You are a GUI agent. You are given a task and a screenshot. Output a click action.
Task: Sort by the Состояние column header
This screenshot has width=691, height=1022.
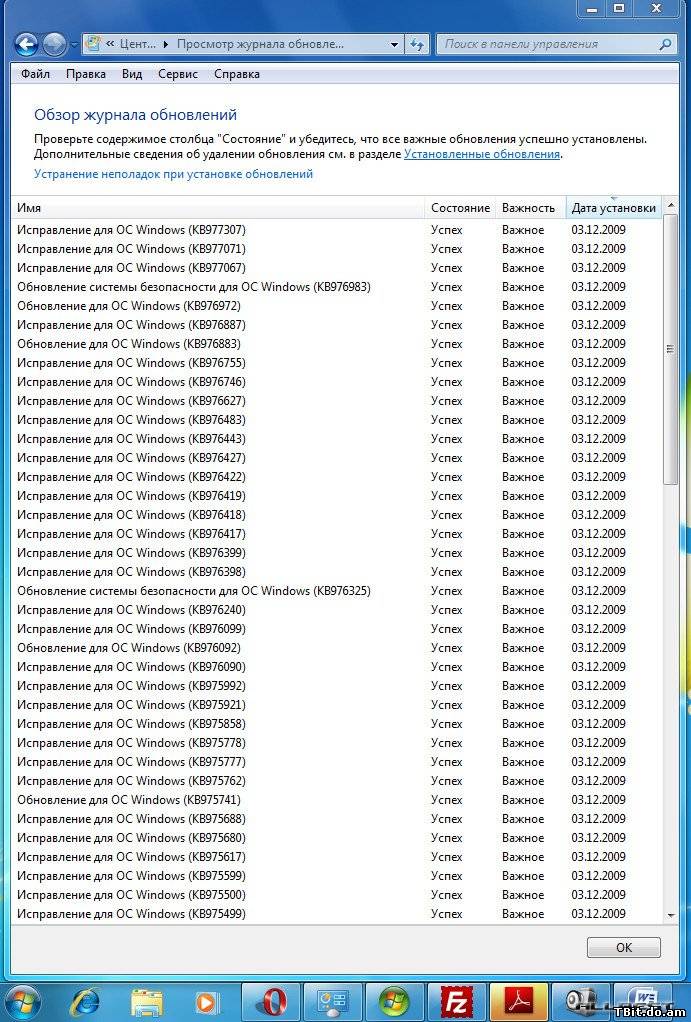coord(460,208)
